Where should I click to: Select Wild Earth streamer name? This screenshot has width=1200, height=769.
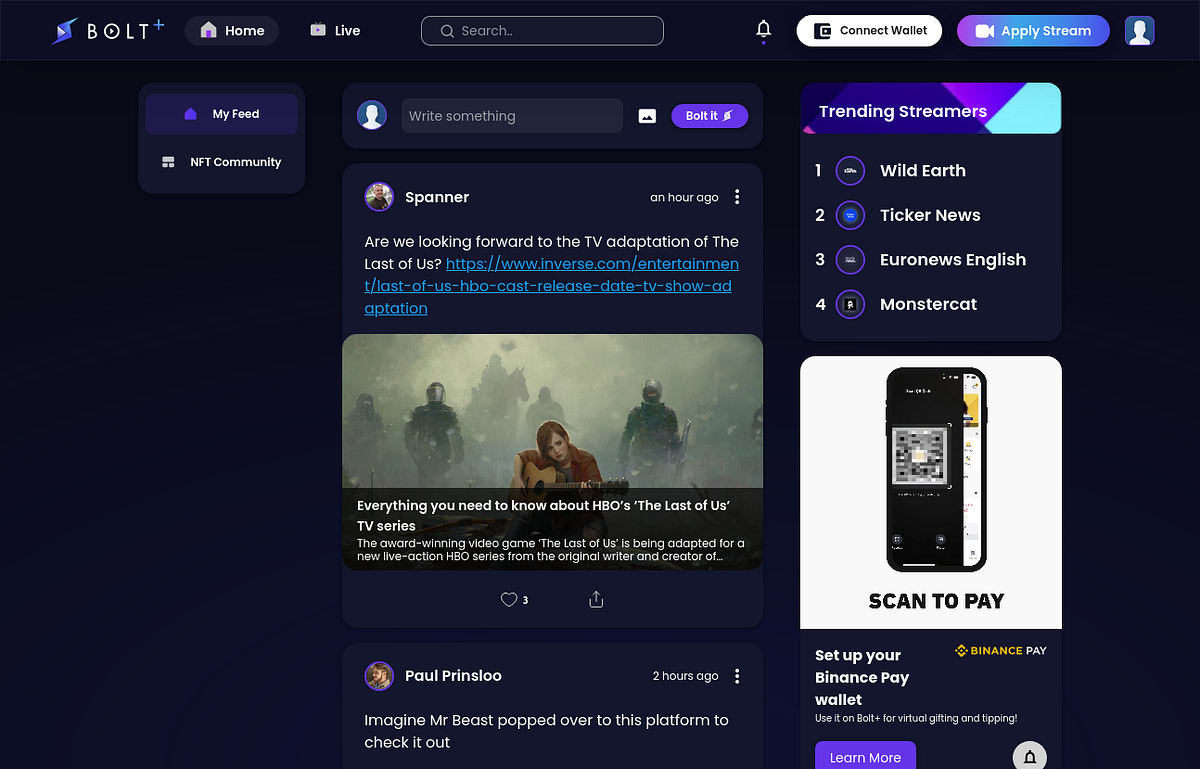pyautogui.click(x=923, y=171)
